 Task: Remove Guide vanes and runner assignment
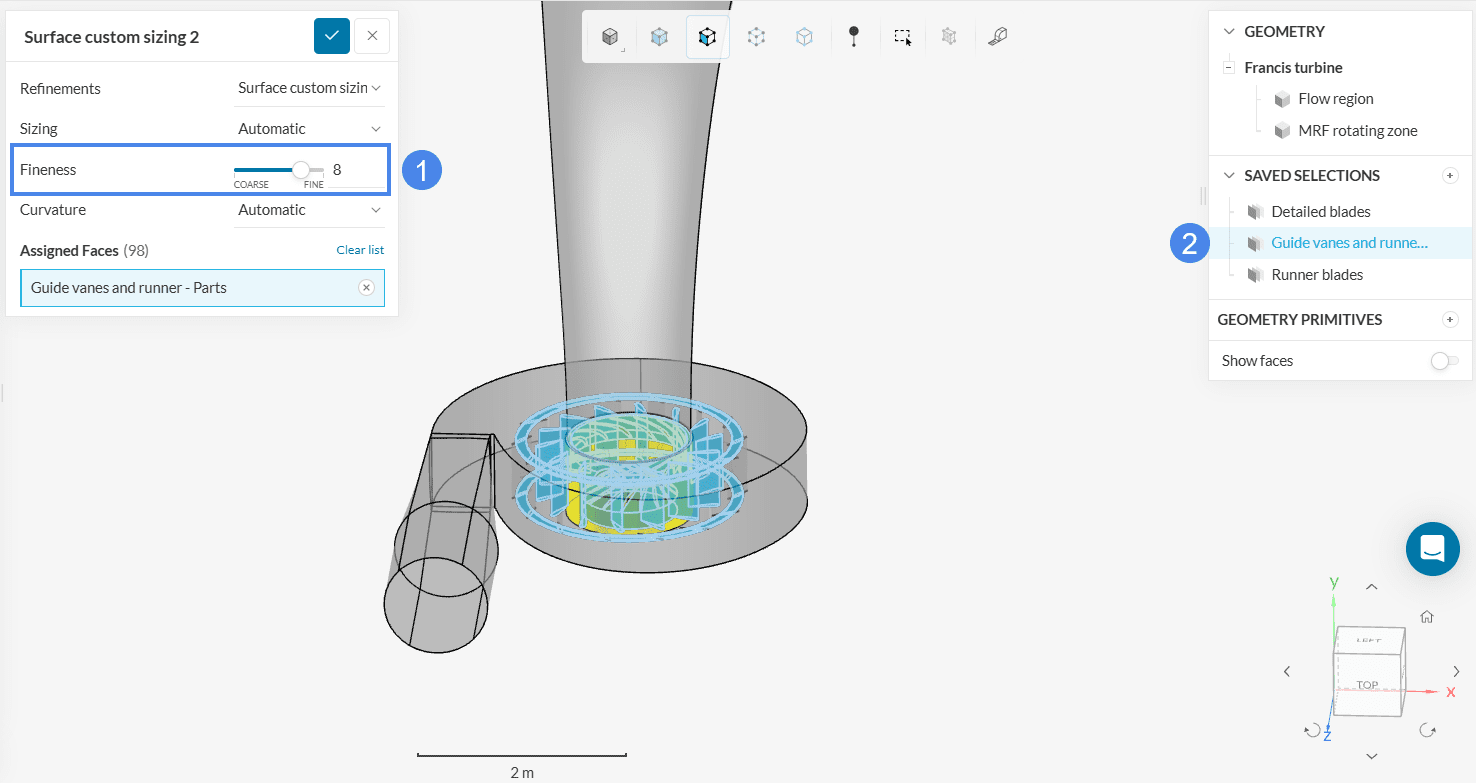(x=366, y=288)
